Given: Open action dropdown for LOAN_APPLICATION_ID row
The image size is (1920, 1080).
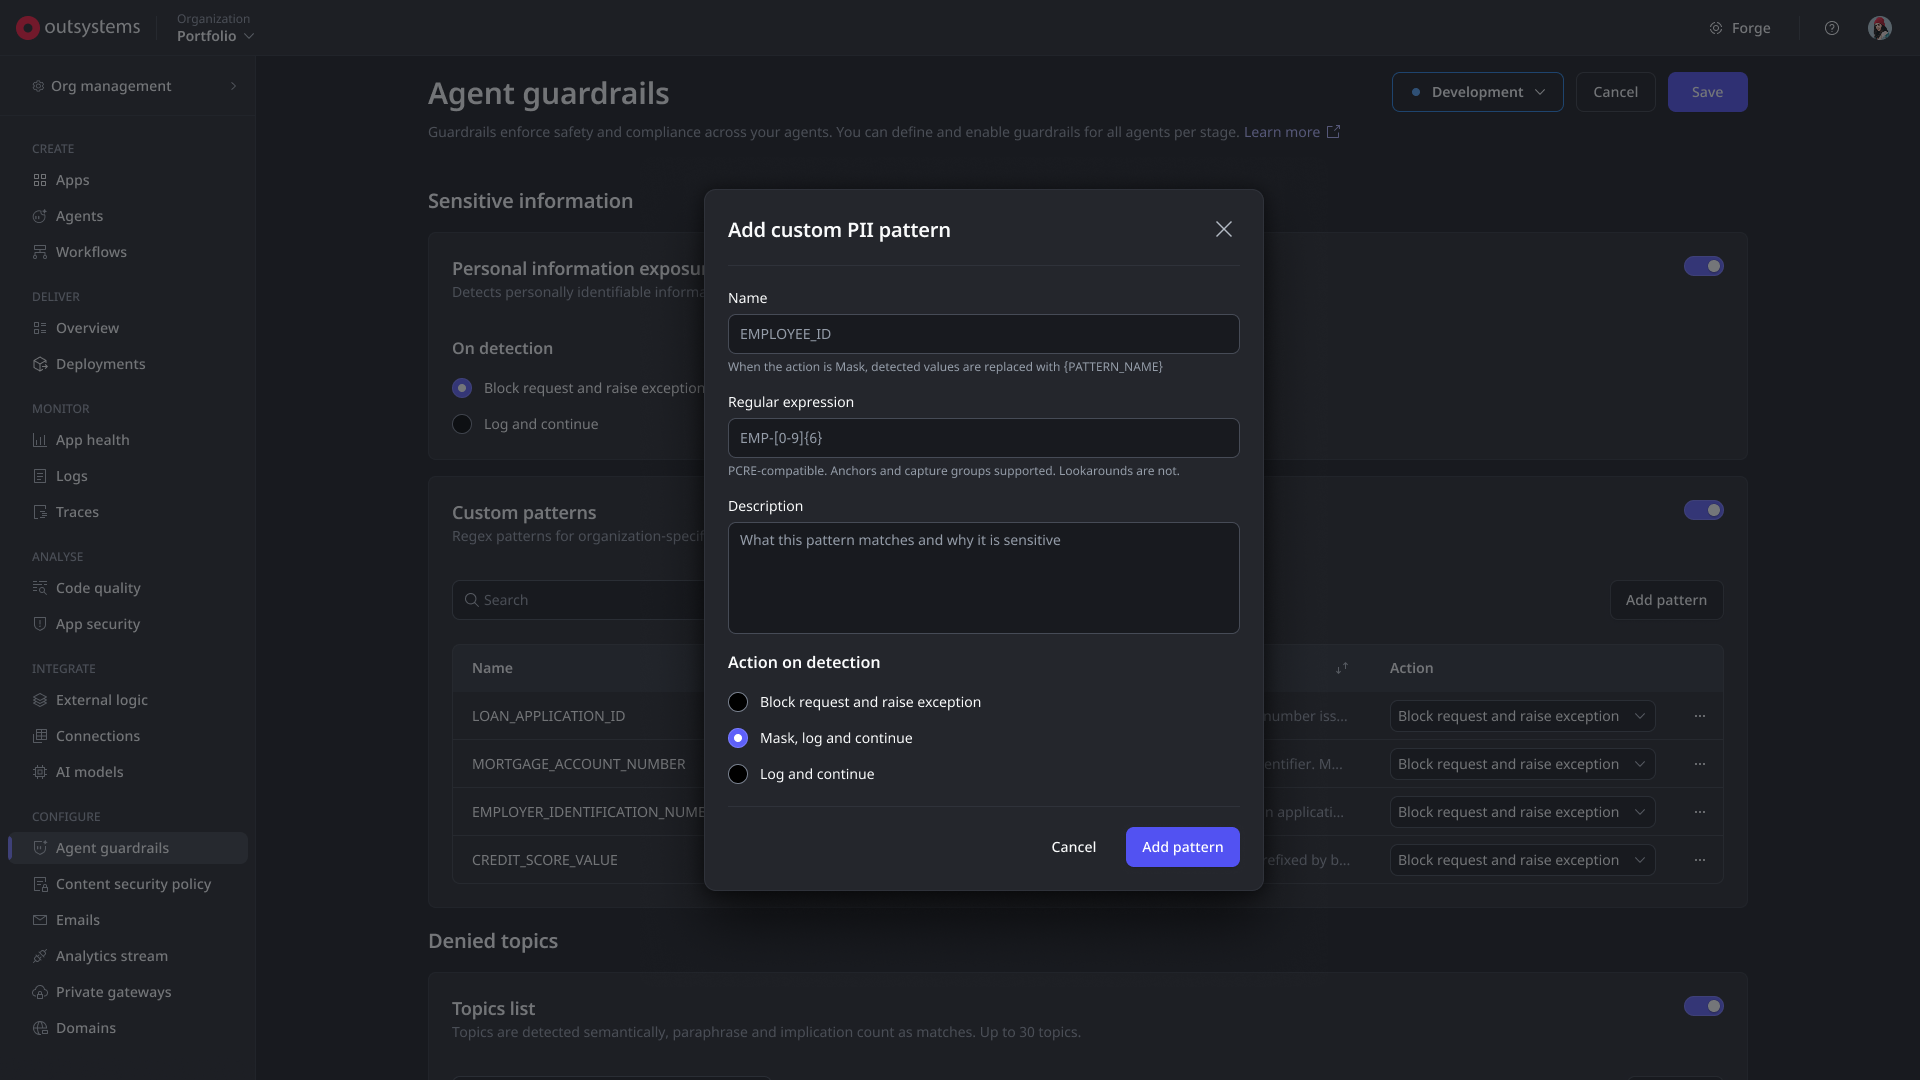Looking at the screenshot, I should [1522, 716].
